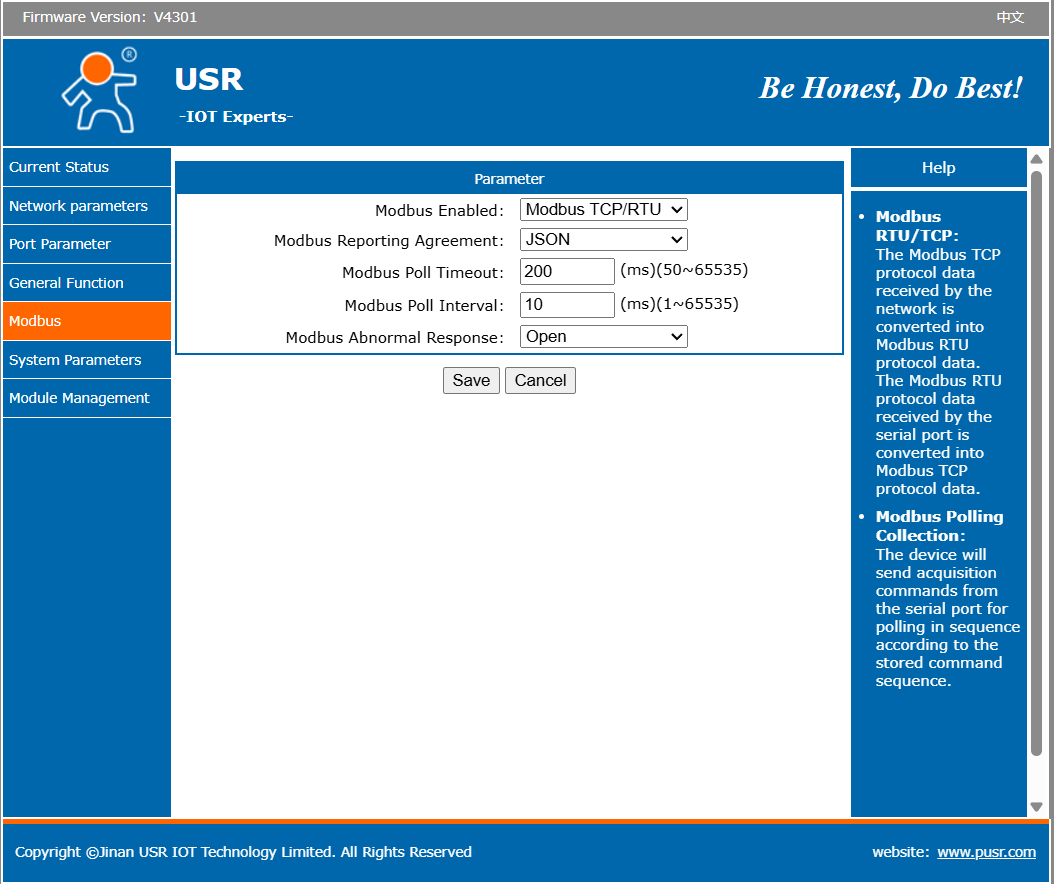The height and width of the screenshot is (884, 1054).
Task: Click the USR running-man logo
Action: [97, 90]
